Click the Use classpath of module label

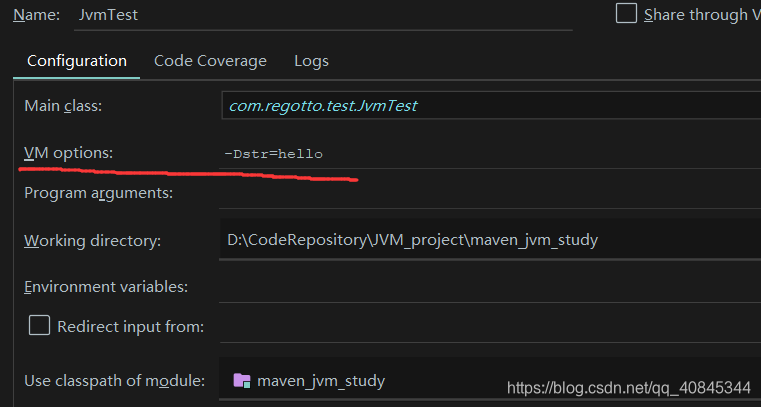coord(115,381)
